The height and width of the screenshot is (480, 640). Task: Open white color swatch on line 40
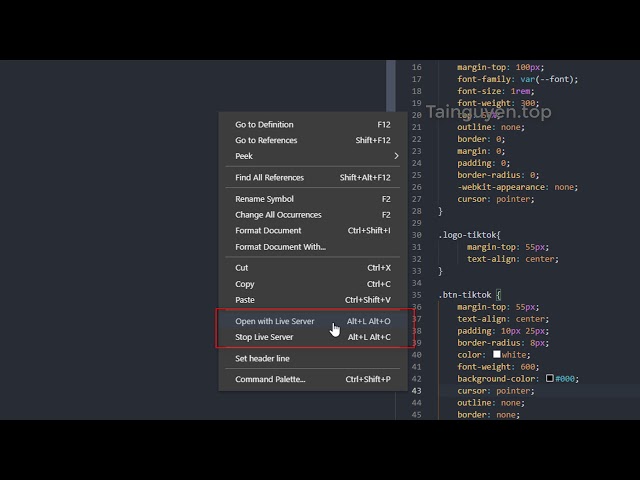pyautogui.click(x=496, y=354)
